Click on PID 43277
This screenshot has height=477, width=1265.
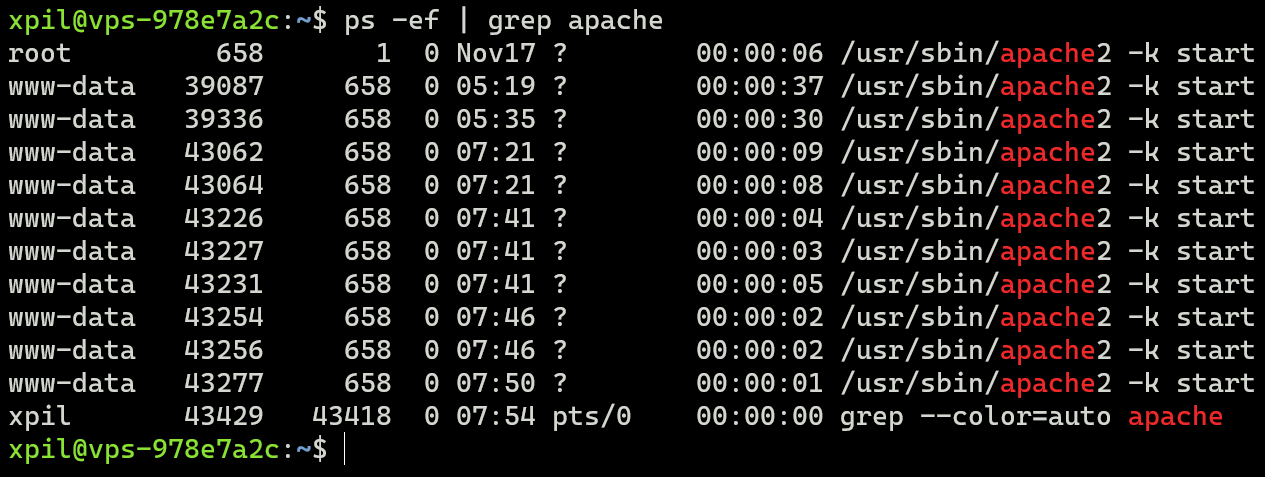tap(223, 383)
